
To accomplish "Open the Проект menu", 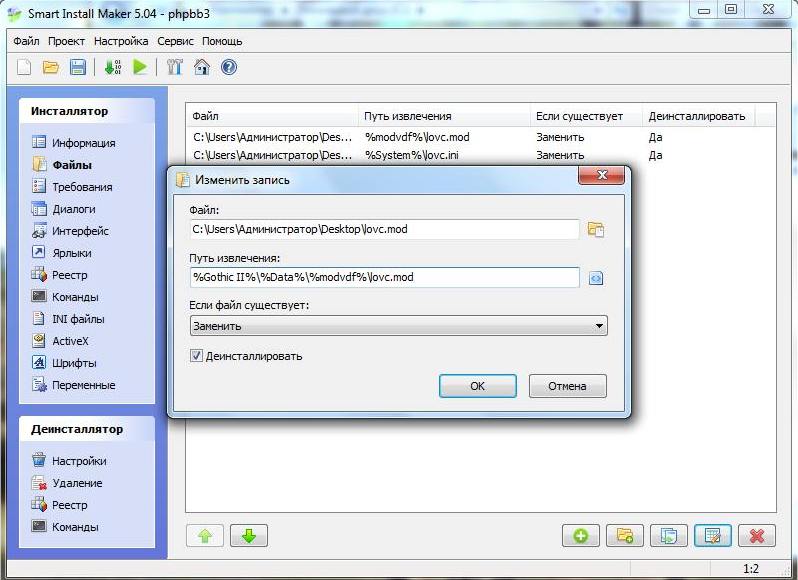I will coord(66,41).
